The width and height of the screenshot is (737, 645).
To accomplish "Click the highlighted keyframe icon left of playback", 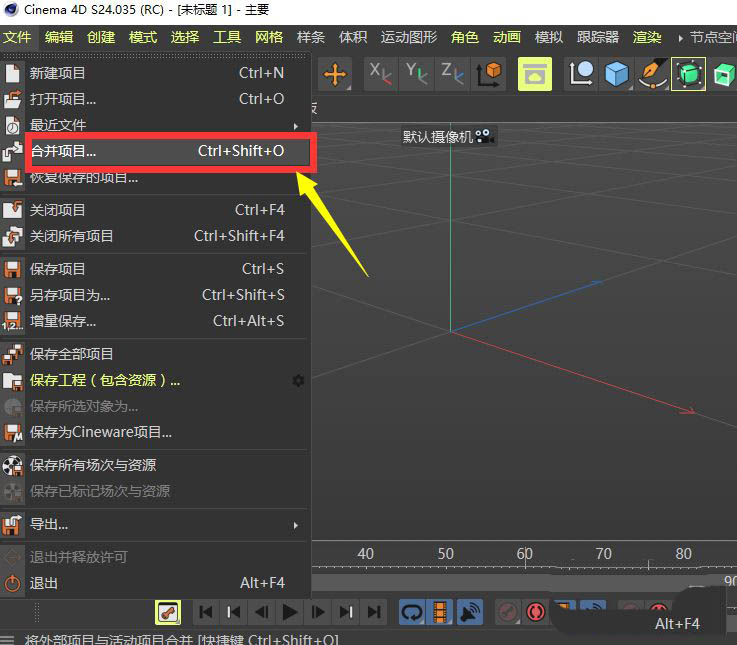I will (x=168, y=612).
